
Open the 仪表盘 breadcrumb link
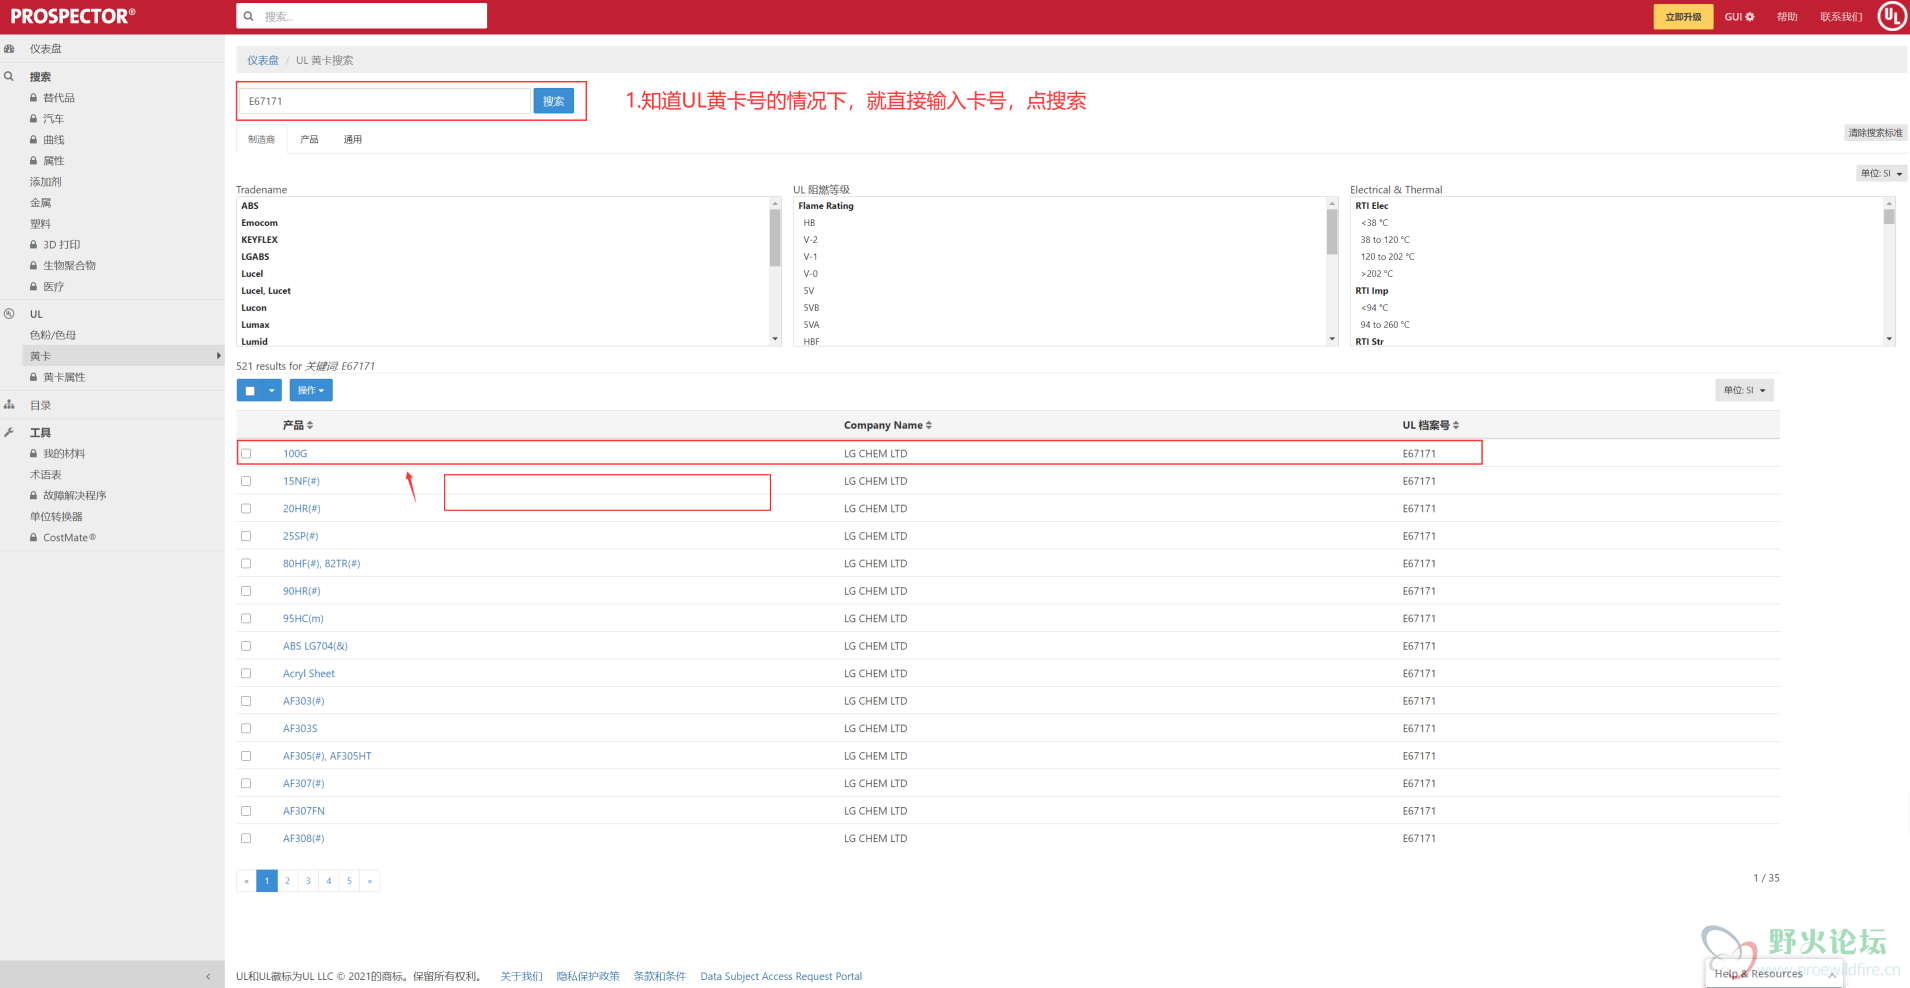click(263, 60)
